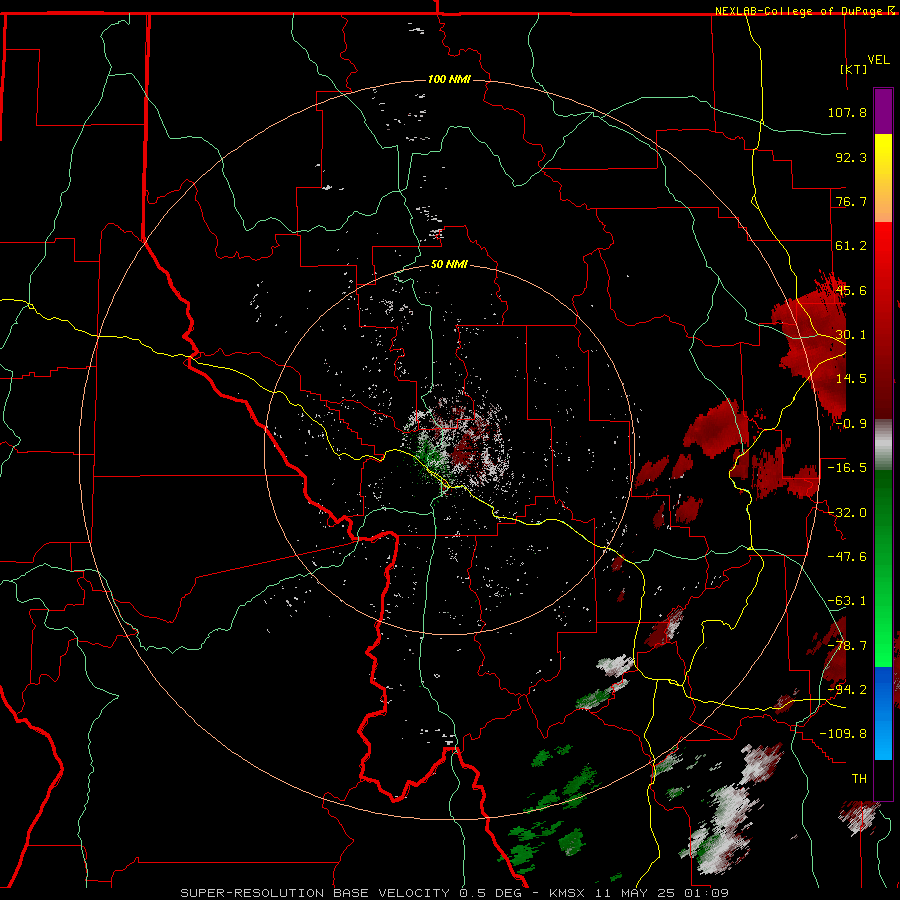Pick the 30.1 scale label

(851, 335)
